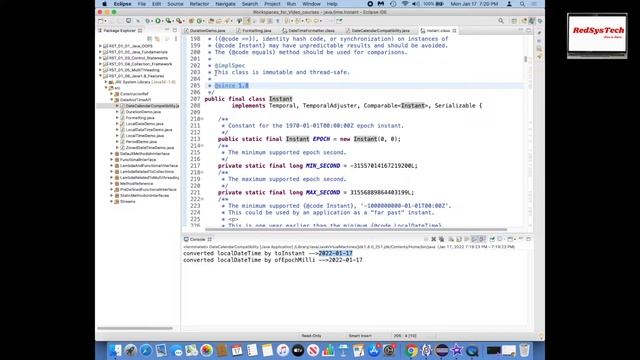Close the Instant.class tab
Screen dimensions: 640x360
click(x=454, y=31)
